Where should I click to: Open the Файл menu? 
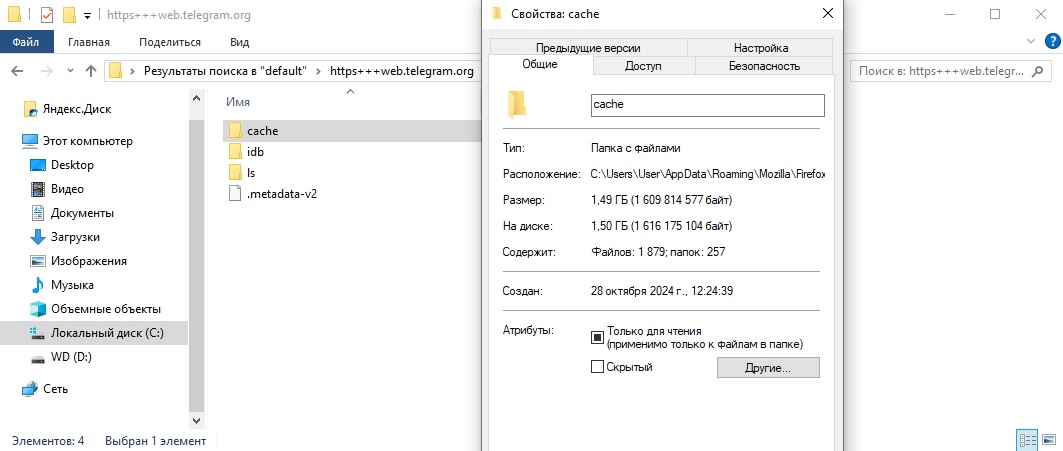25,42
